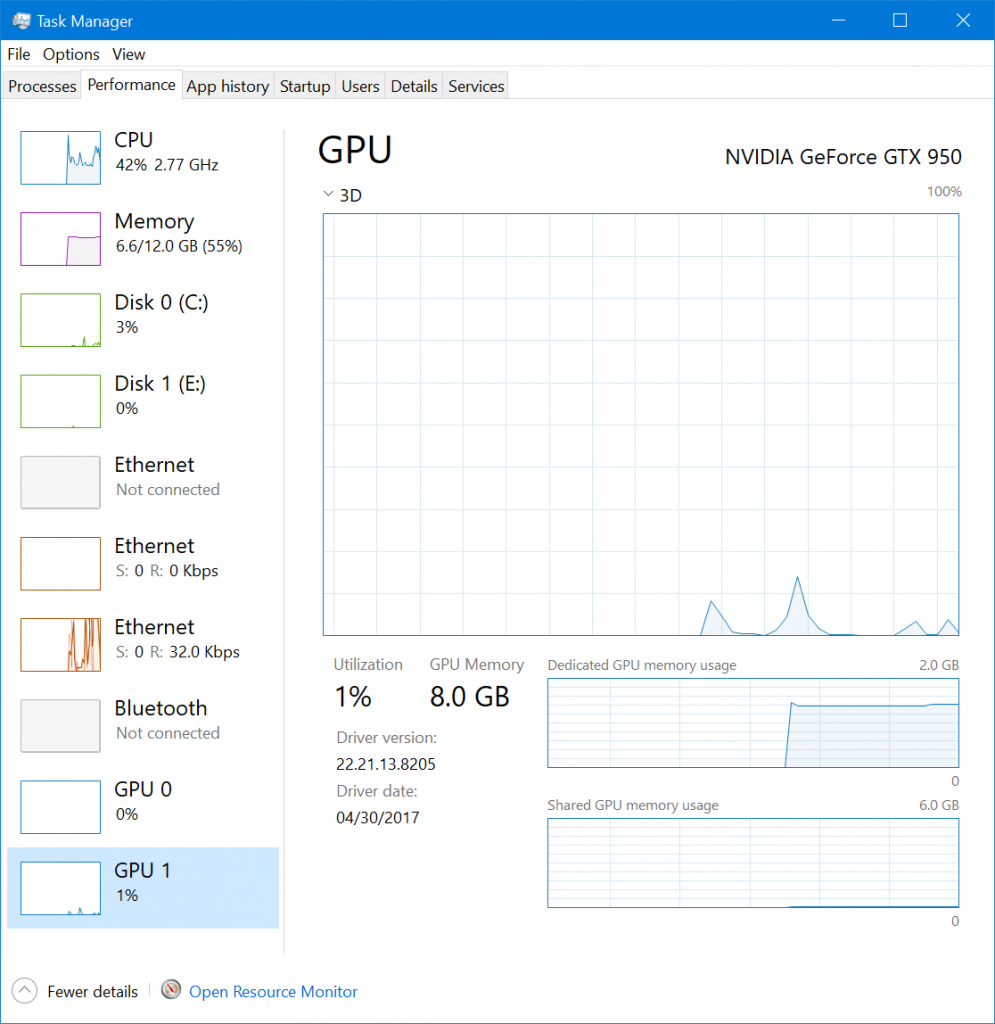
Task: Open the View menu
Action: [128, 54]
